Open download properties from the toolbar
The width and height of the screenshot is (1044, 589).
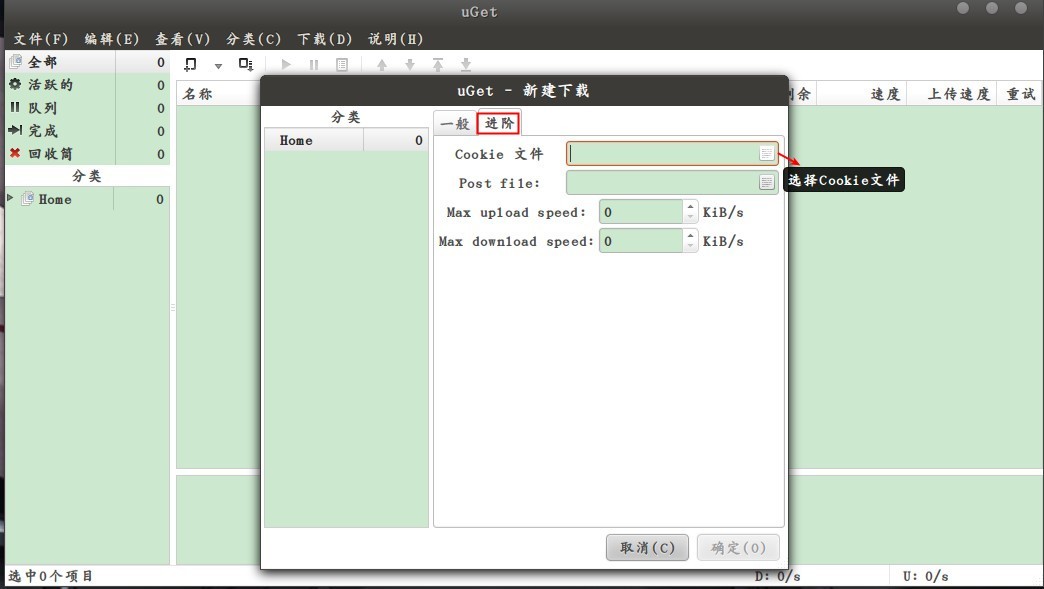coord(342,65)
